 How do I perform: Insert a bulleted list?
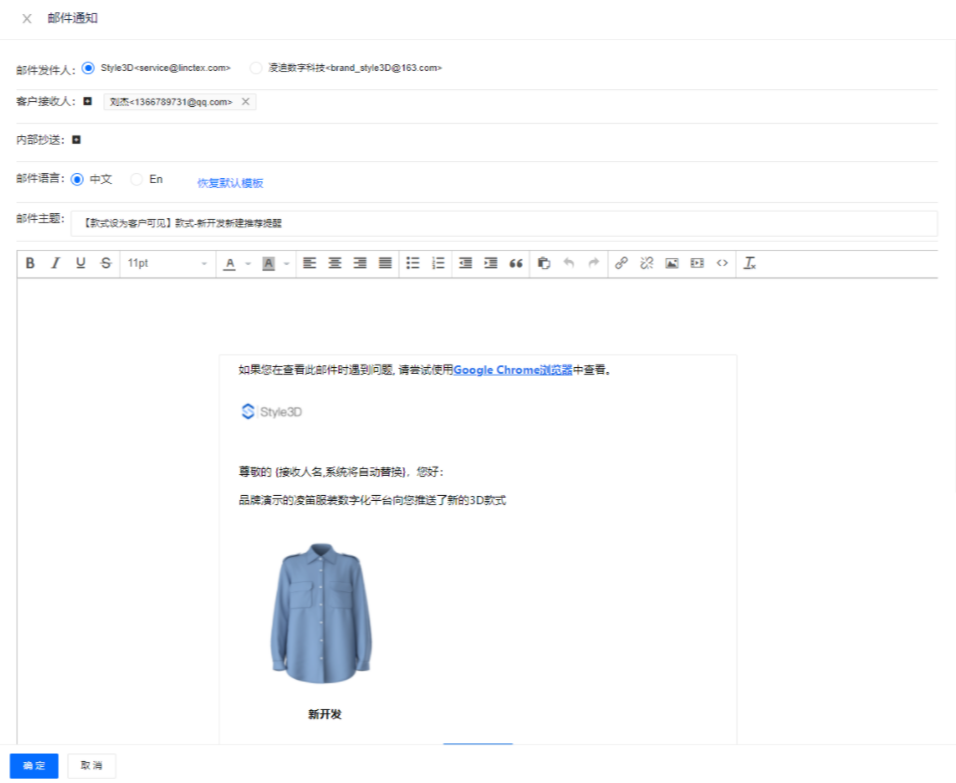(413, 263)
